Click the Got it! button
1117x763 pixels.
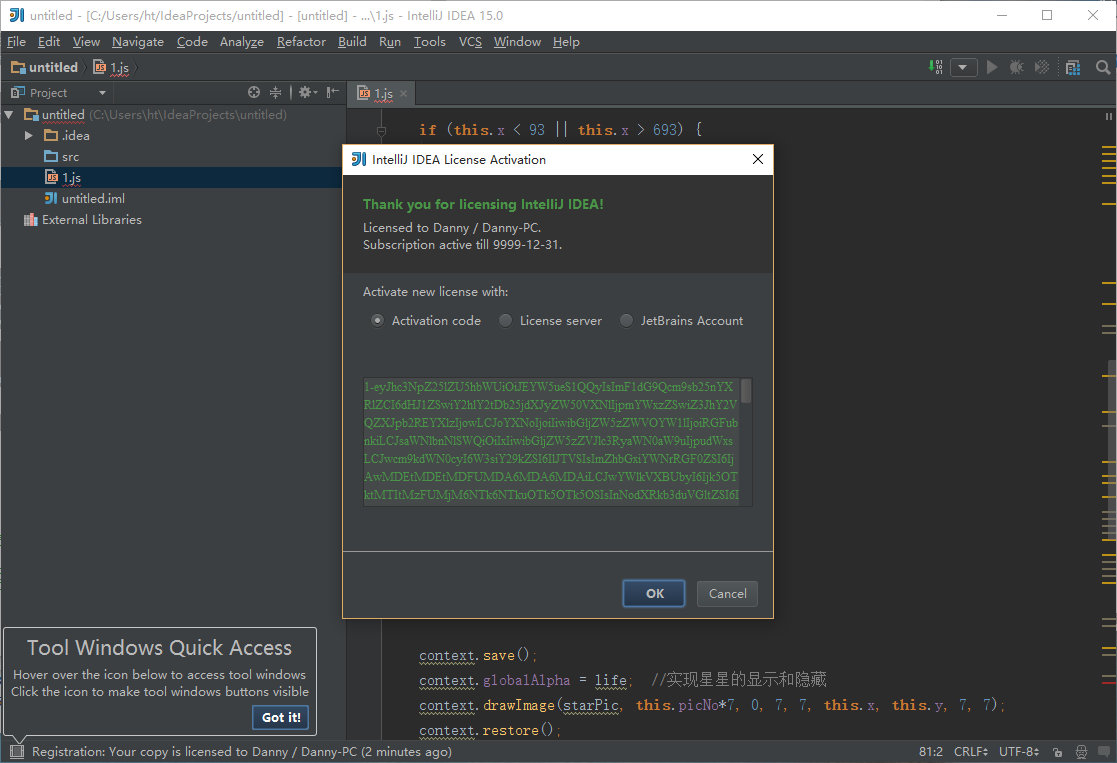[x=281, y=717]
